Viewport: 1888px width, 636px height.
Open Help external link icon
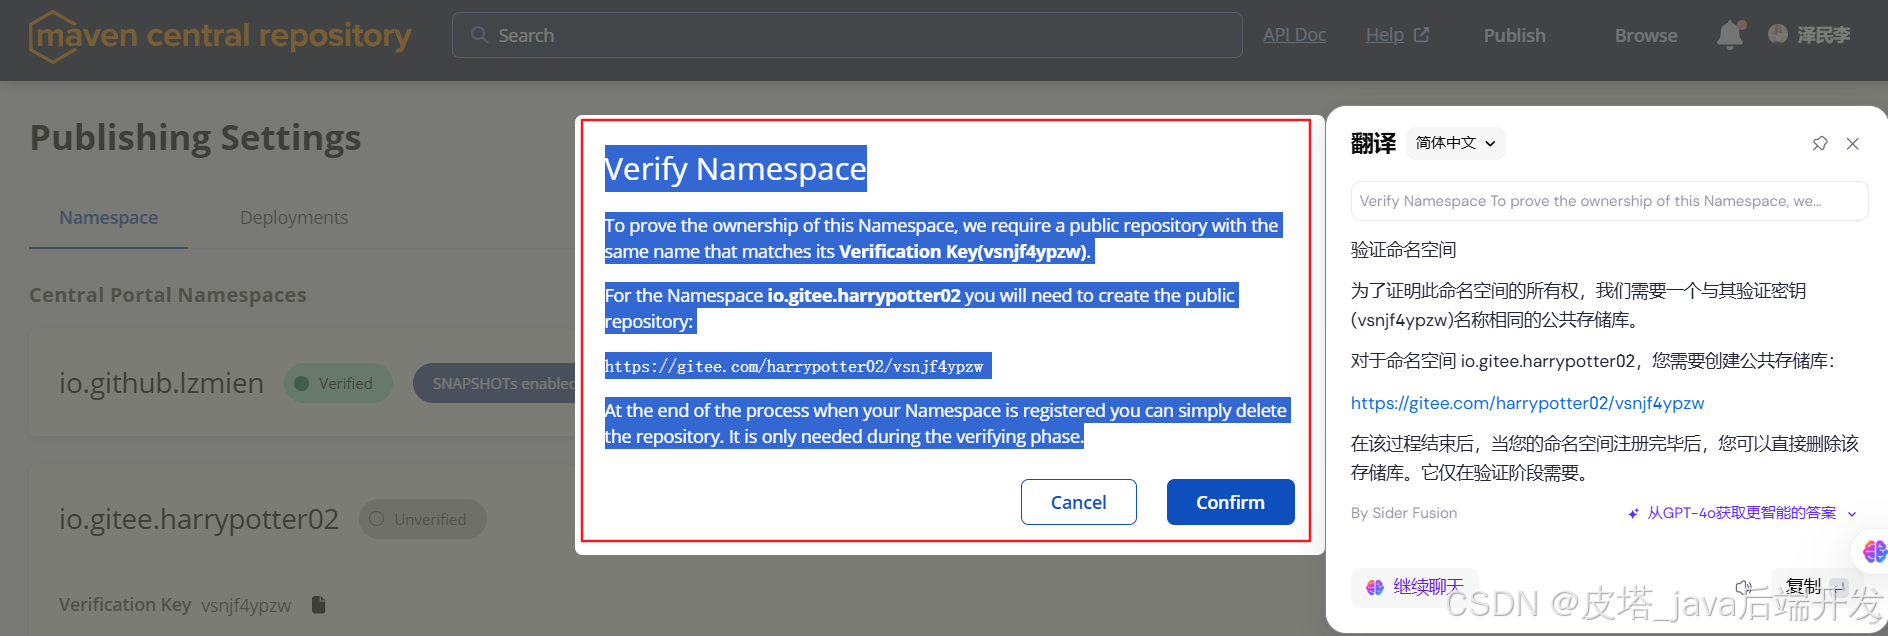click(1422, 35)
